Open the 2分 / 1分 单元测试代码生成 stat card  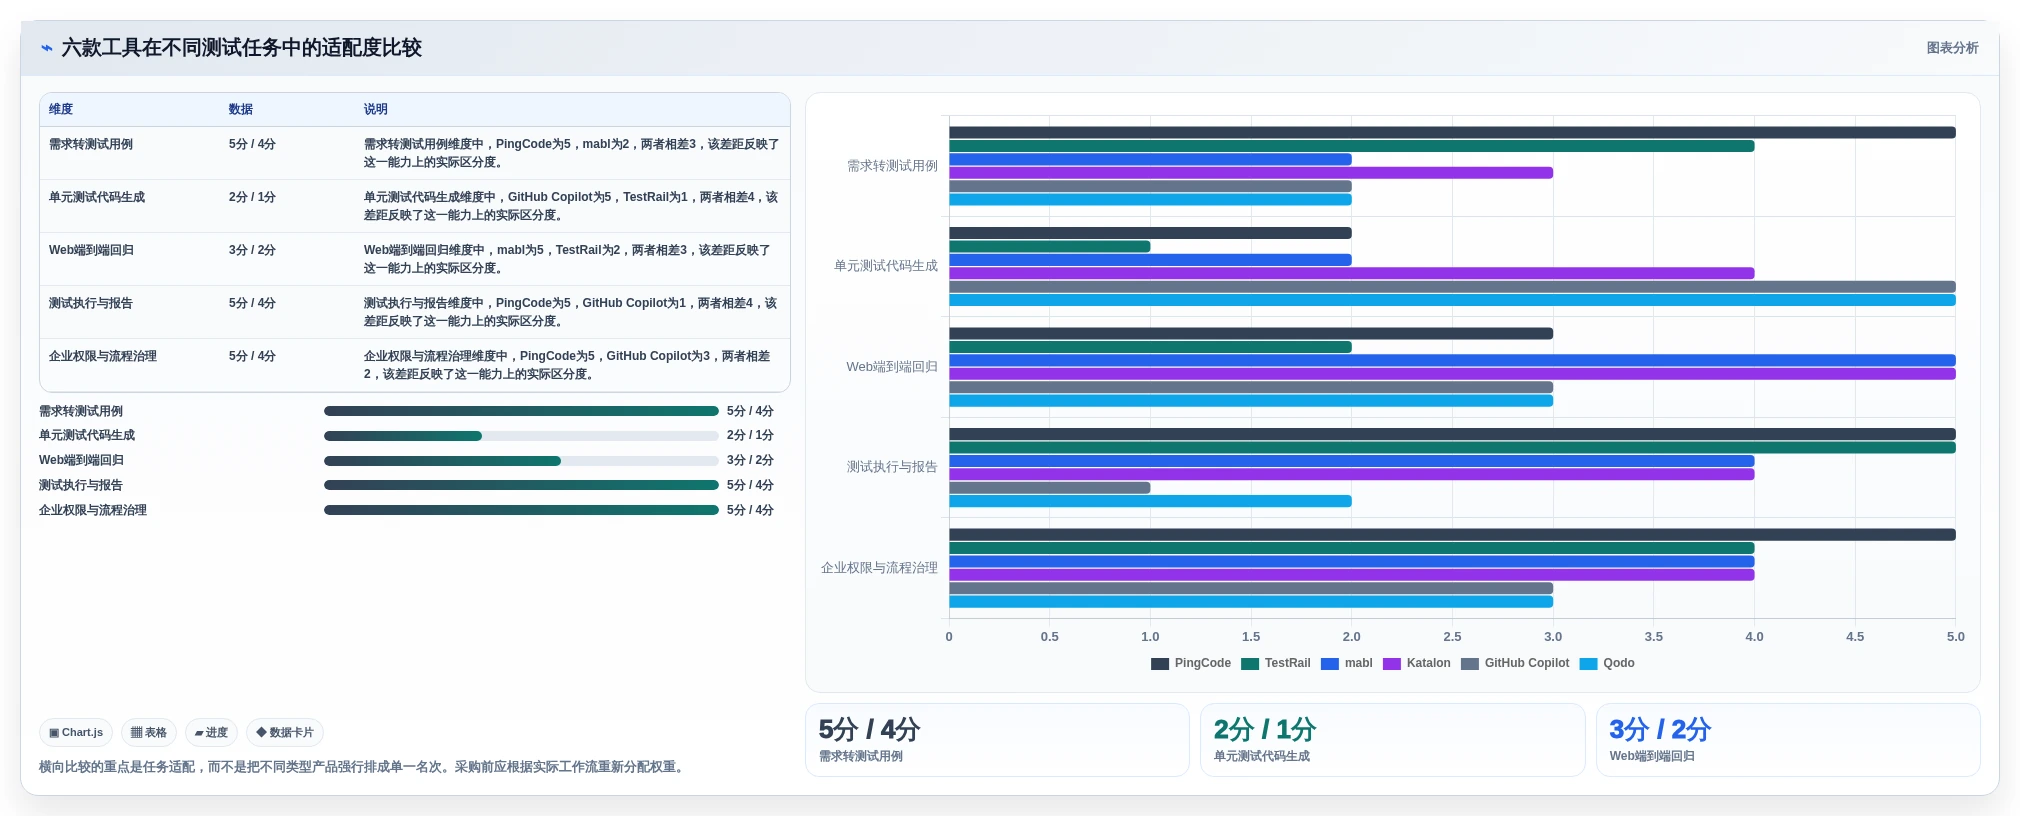1392,740
